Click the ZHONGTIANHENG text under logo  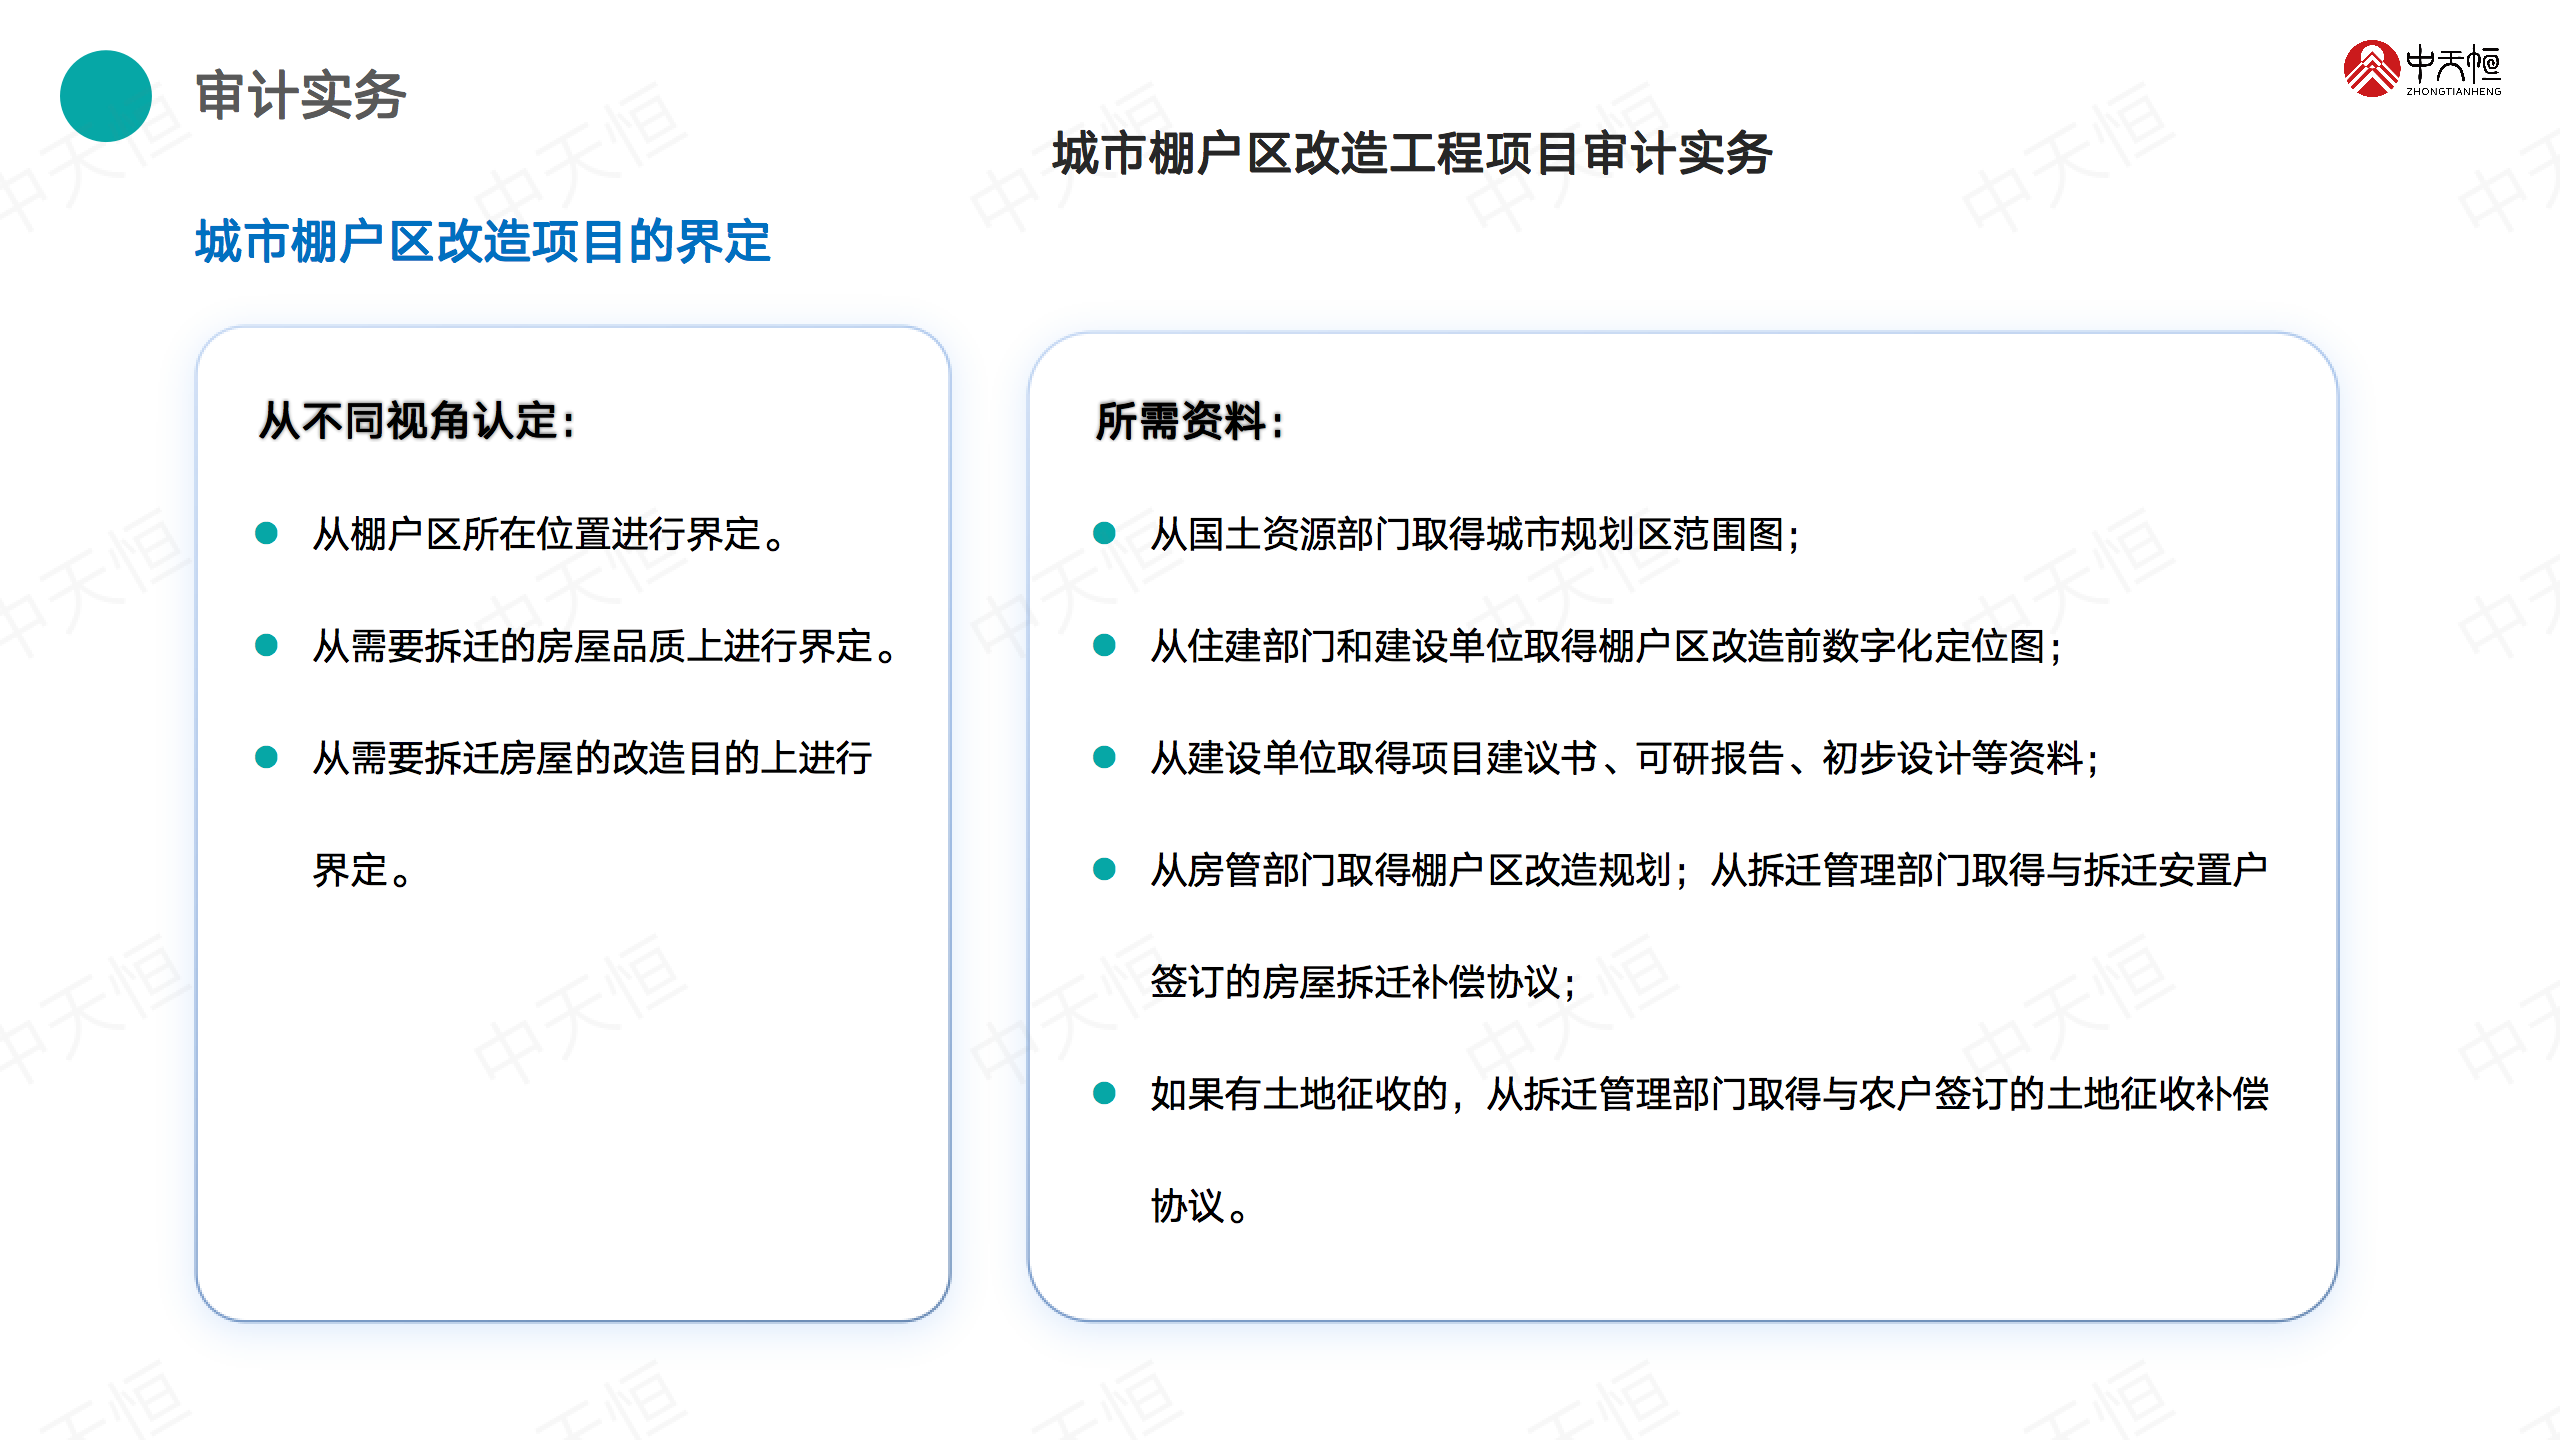click(x=2453, y=92)
